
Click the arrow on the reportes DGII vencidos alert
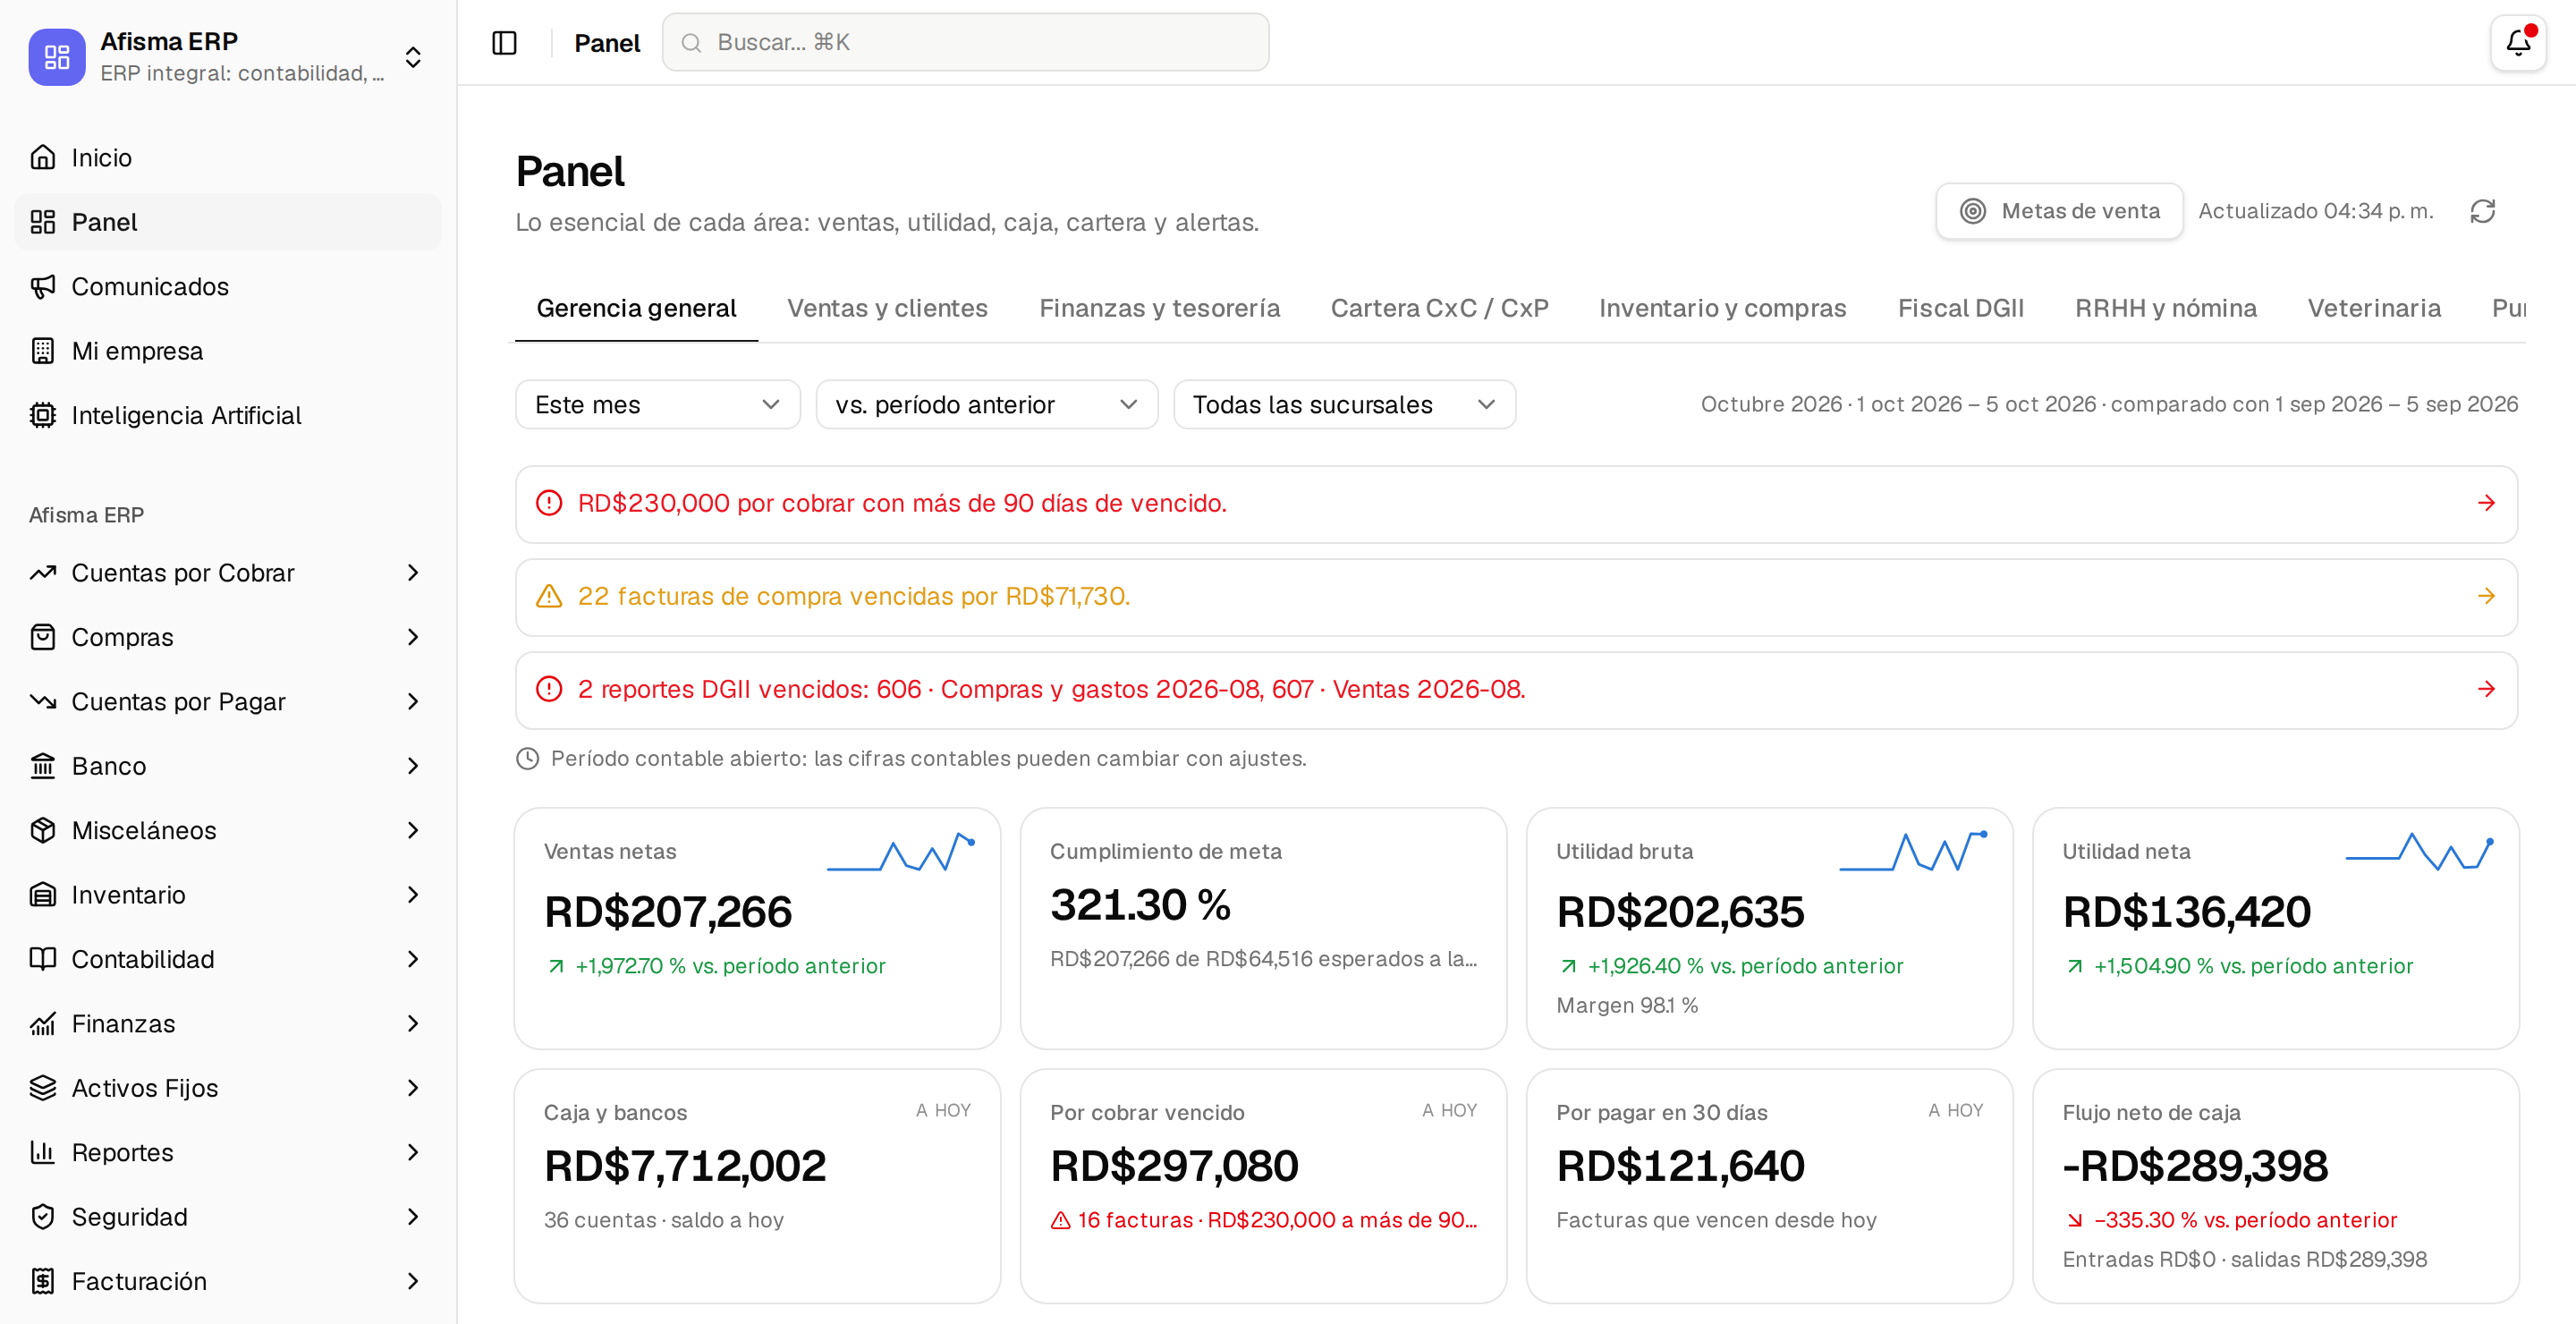(x=2486, y=689)
